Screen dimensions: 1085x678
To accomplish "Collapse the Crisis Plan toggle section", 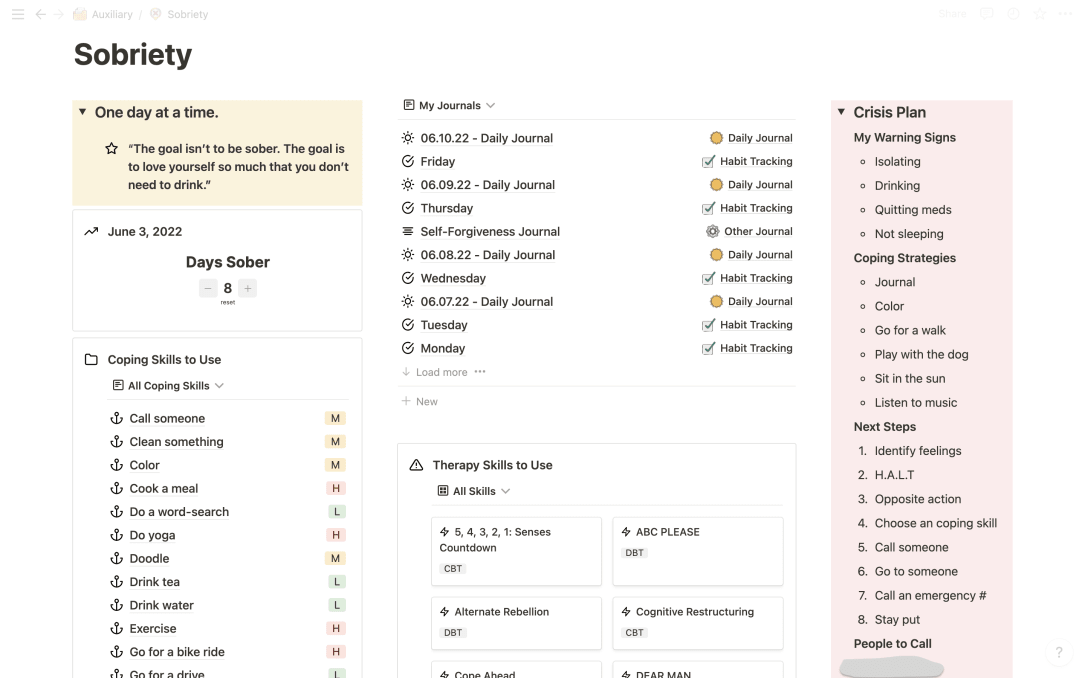I will (x=841, y=112).
